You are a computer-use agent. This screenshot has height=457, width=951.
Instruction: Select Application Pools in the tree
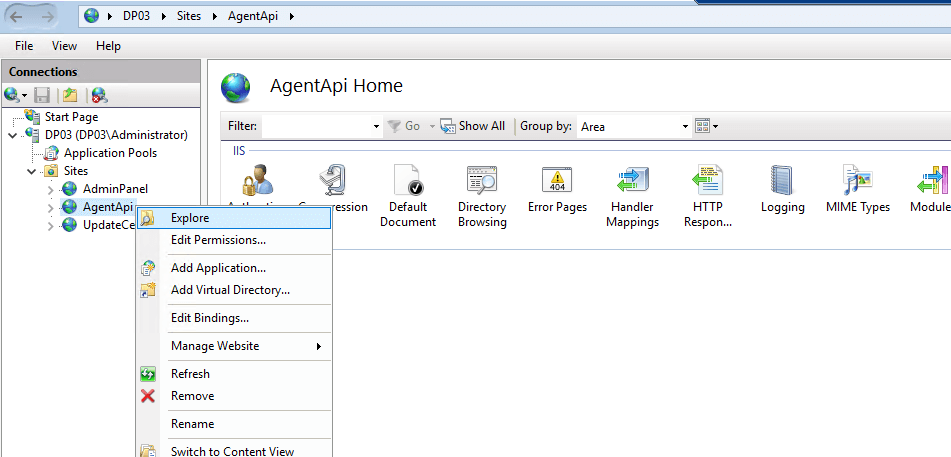click(110, 153)
